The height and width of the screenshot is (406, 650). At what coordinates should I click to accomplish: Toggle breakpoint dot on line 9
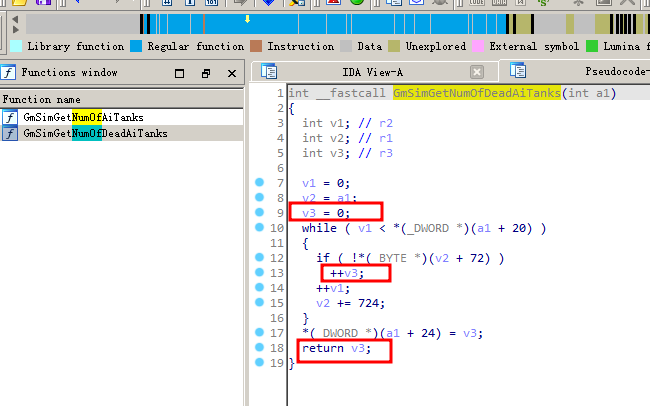(260, 212)
